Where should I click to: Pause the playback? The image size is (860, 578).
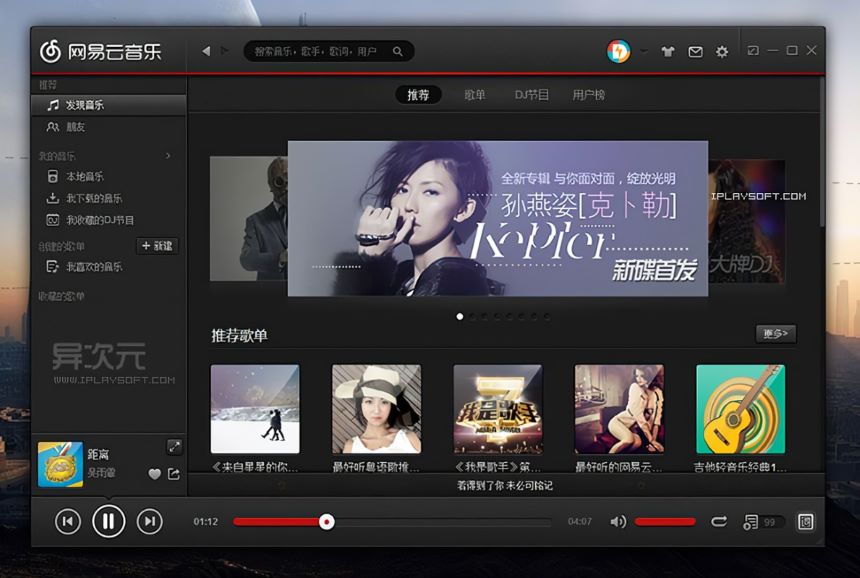[109, 522]
